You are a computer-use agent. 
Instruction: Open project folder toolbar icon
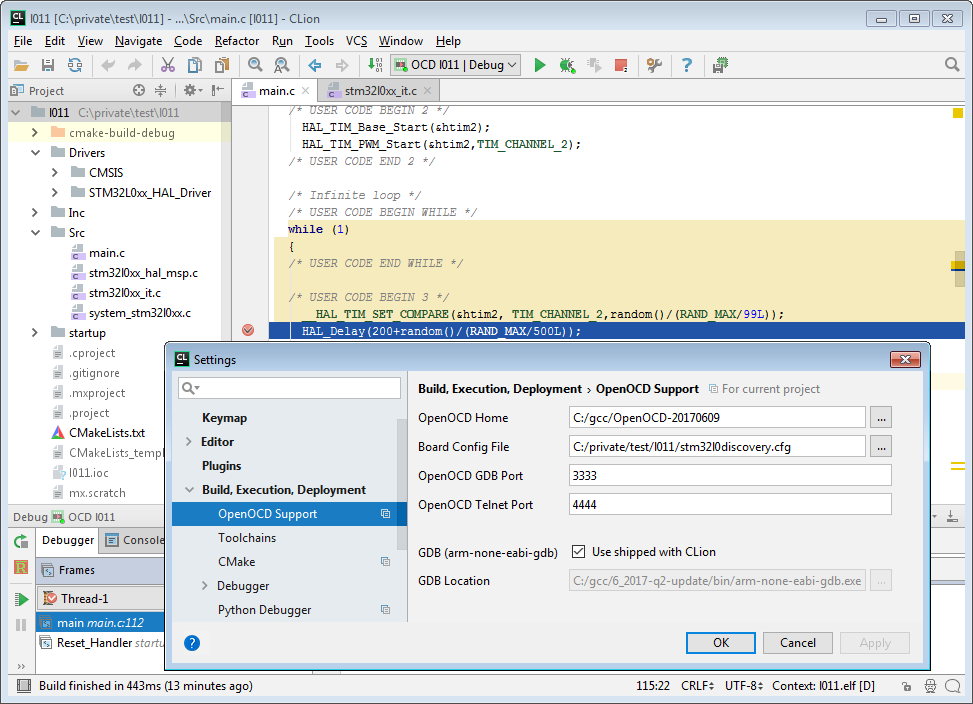[21, 65]
